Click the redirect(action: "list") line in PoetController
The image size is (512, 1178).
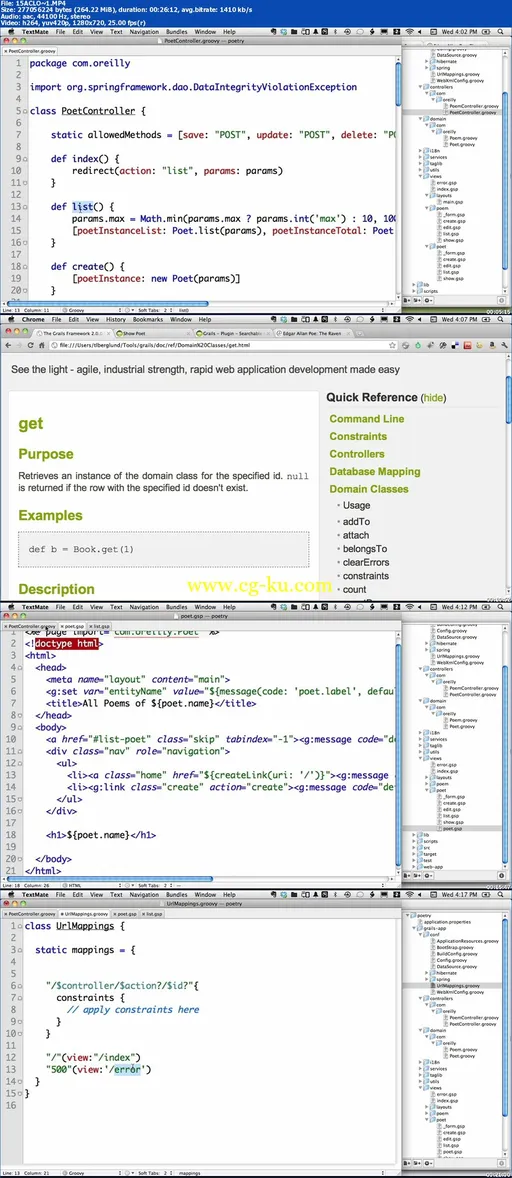pos(177,171)
